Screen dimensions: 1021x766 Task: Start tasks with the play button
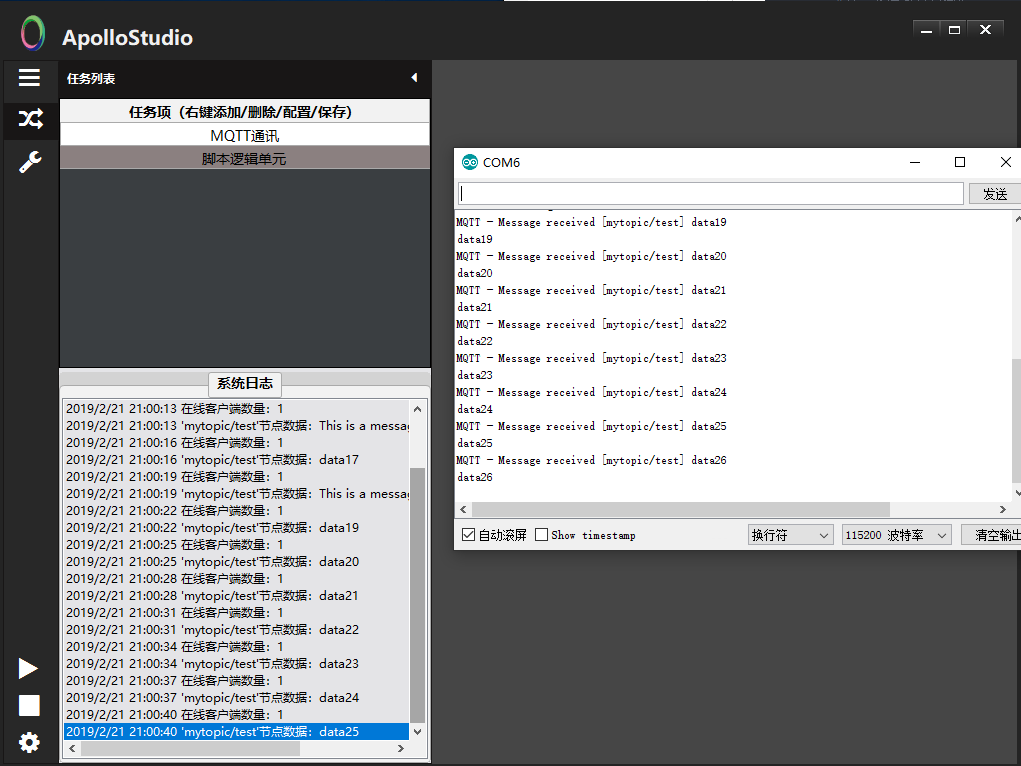click(28, 668)
